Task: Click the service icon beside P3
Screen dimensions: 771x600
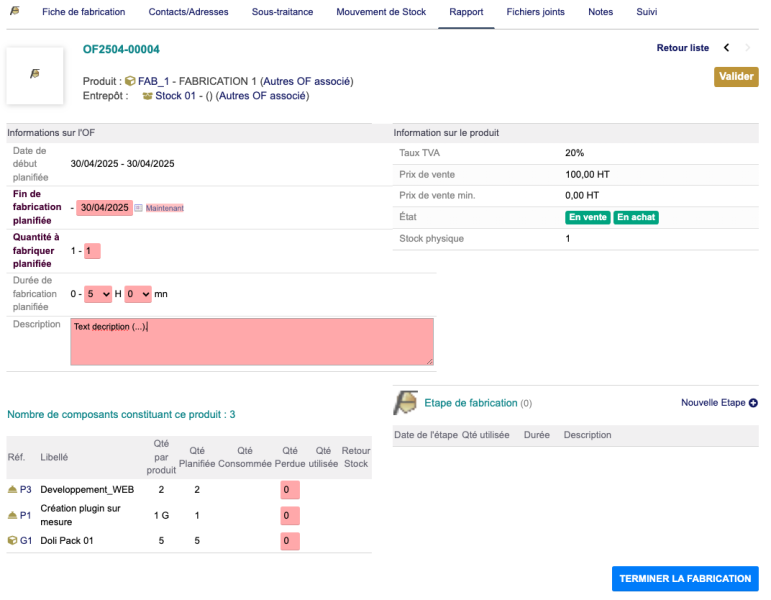Action: click(x=12, y=490)
